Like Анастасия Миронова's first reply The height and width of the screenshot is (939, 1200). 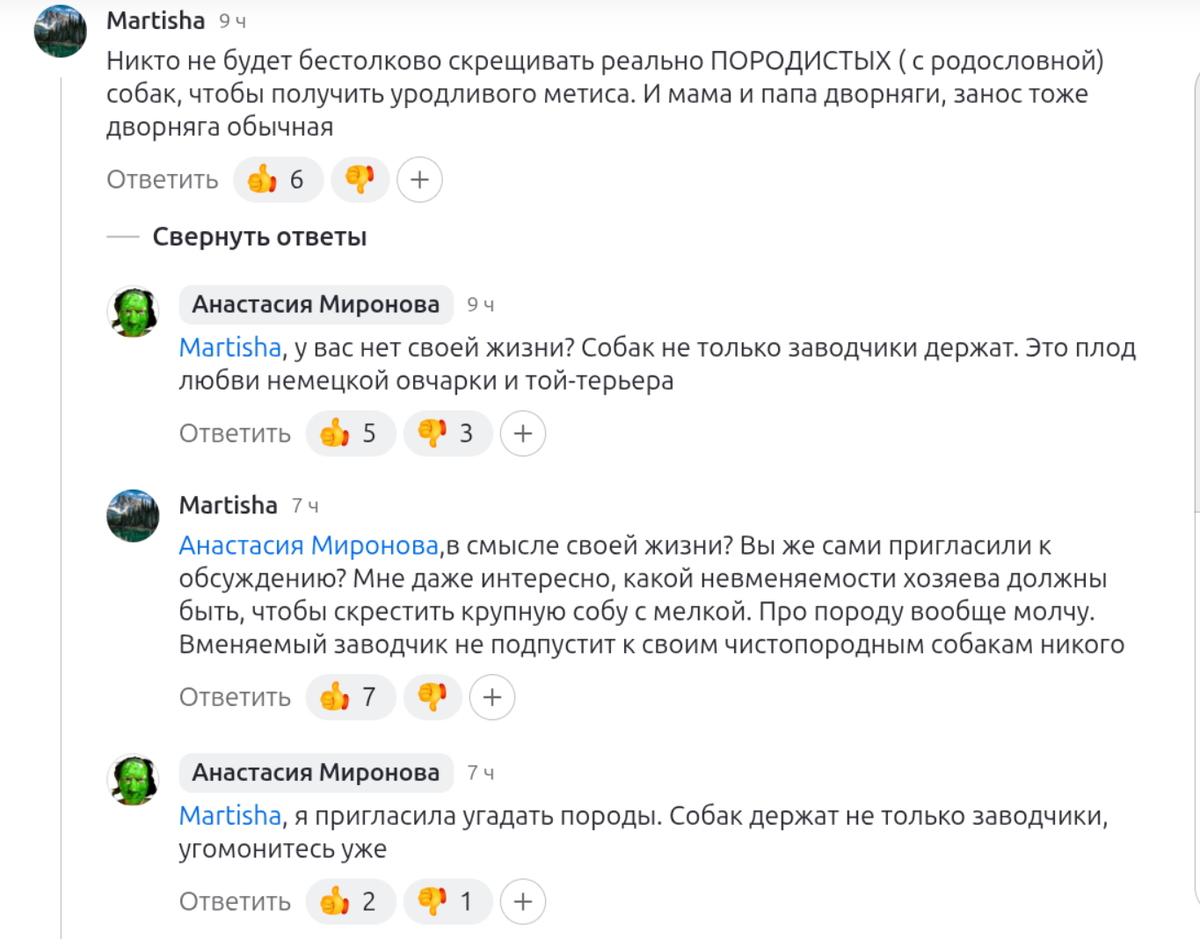350,433
